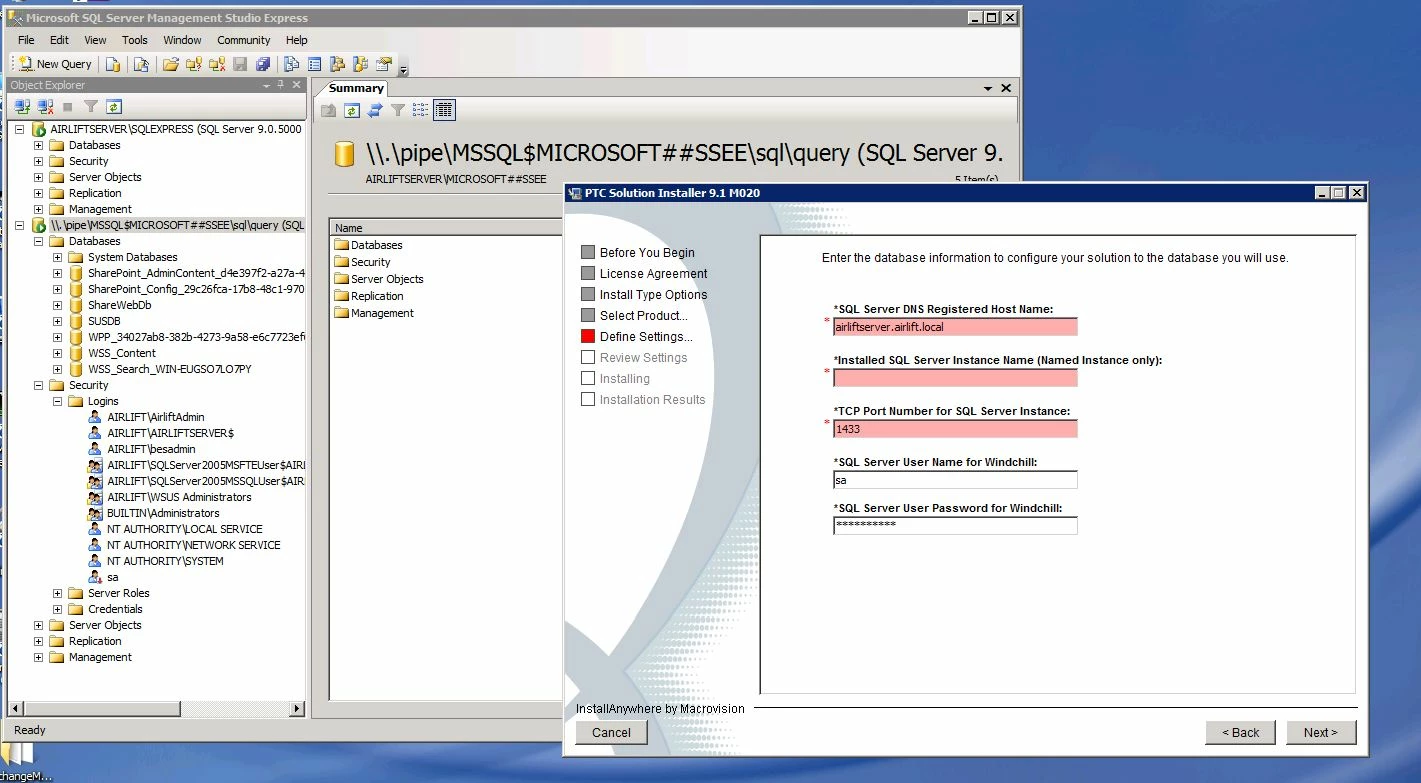Click the Connect icon in Object Explorer
1421x783 pixels.
22,107
